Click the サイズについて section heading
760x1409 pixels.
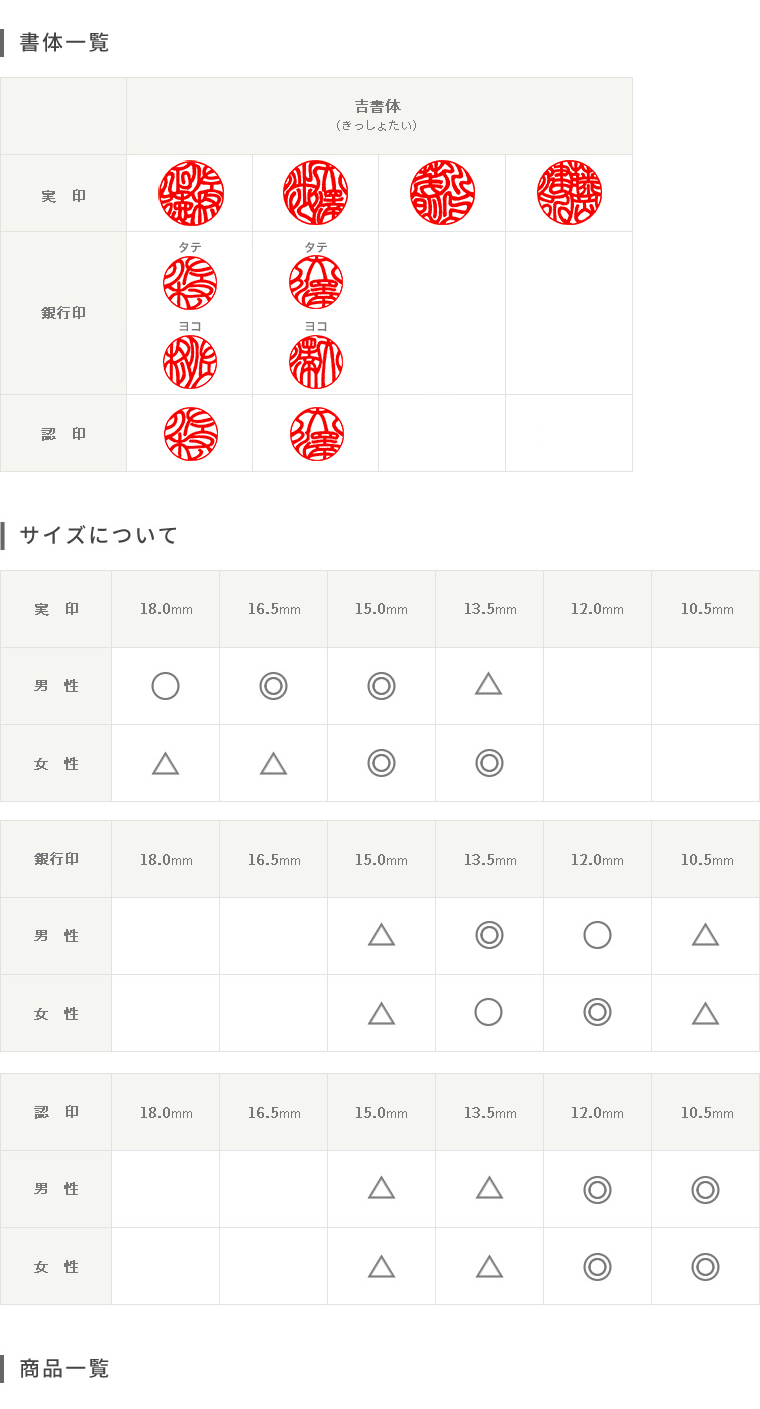tap(99, 535)
